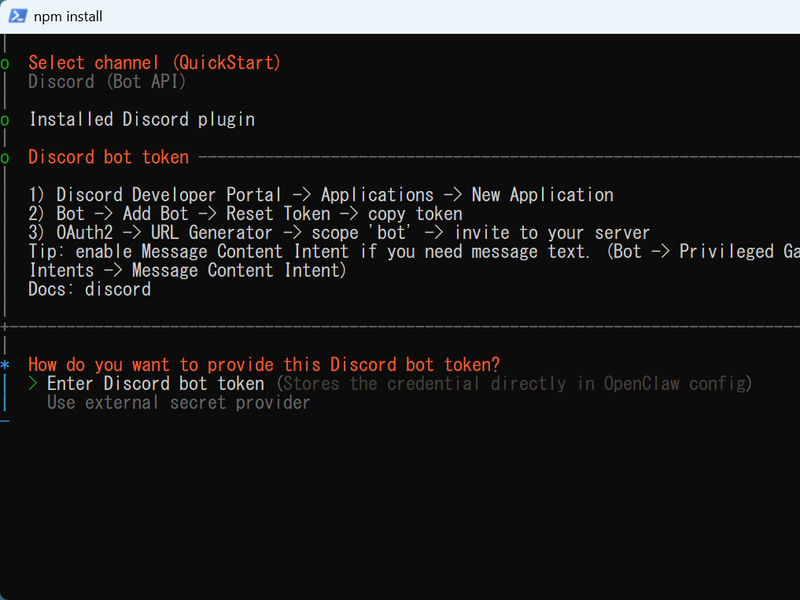Viewport: 800px width, 600px height.
Task: Click step 3 OAuth2 URL Generator line
Action: coord(339,233)
